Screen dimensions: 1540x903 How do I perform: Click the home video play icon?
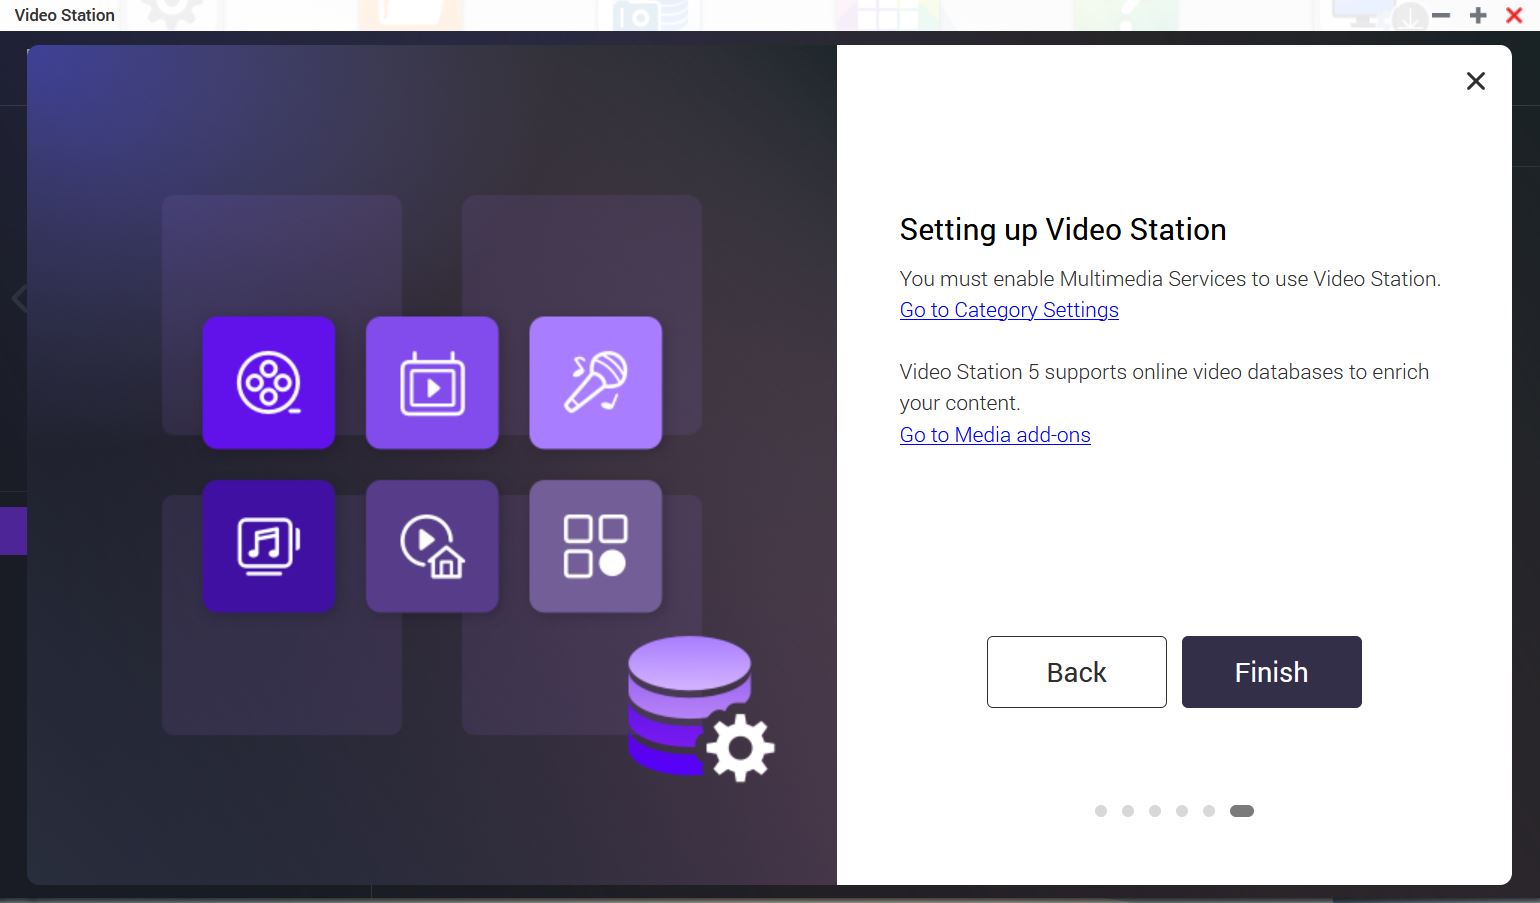(432, 546)
